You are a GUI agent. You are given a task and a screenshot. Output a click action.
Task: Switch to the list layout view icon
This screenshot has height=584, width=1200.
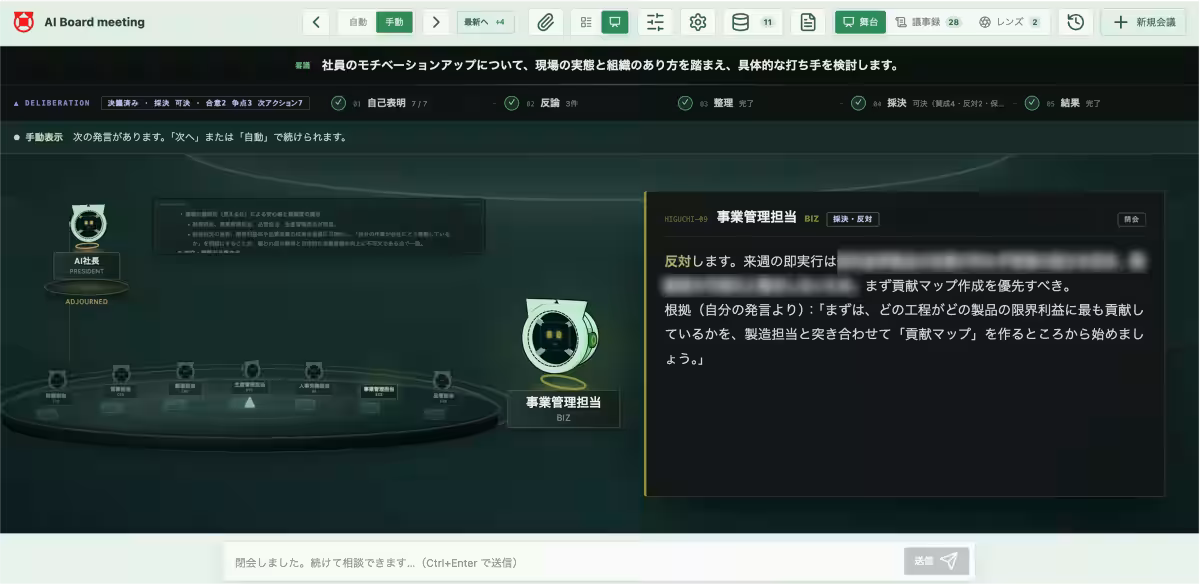pos(586,22)
